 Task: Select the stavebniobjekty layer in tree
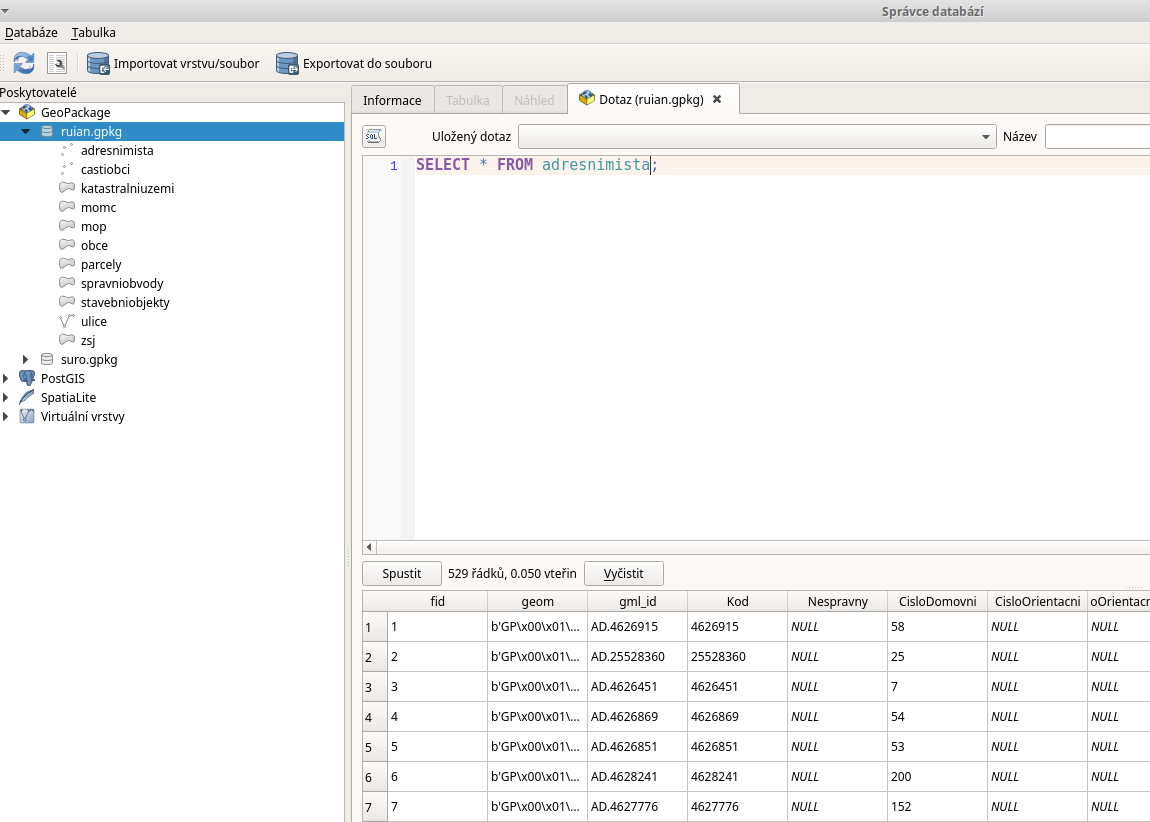tap(125, 302)
